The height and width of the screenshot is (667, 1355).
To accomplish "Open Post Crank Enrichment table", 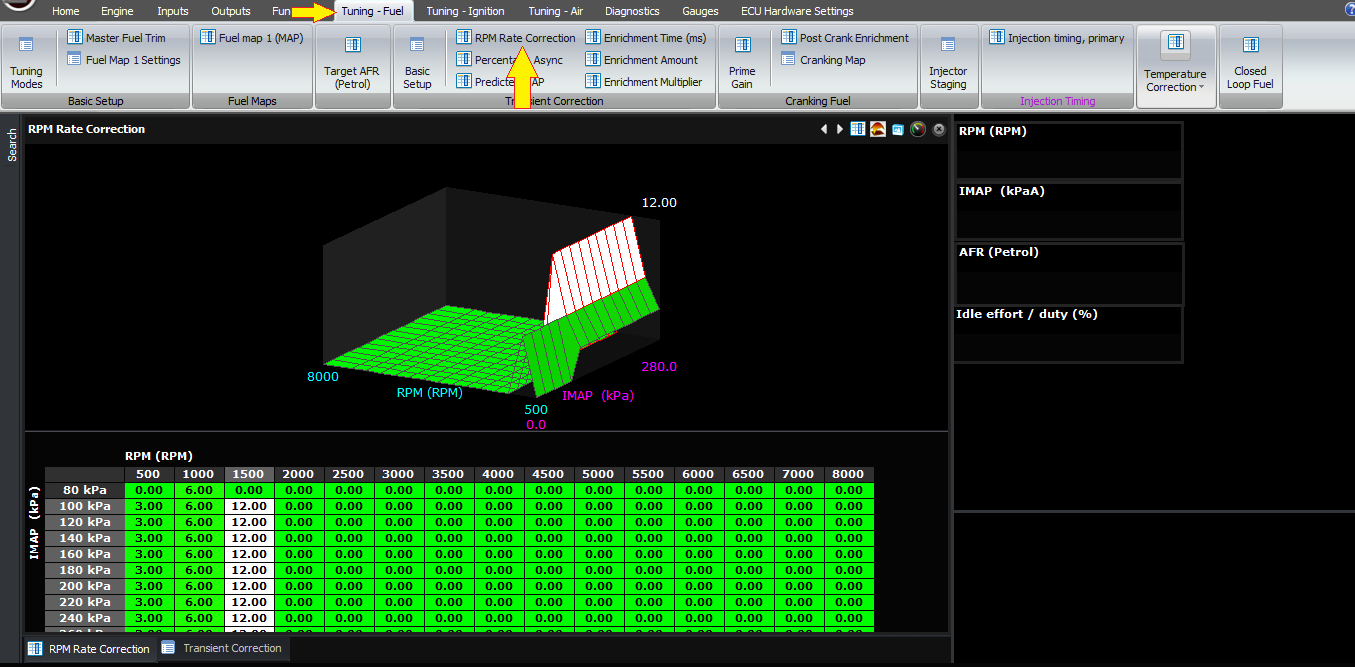I will tap(845, 38).
